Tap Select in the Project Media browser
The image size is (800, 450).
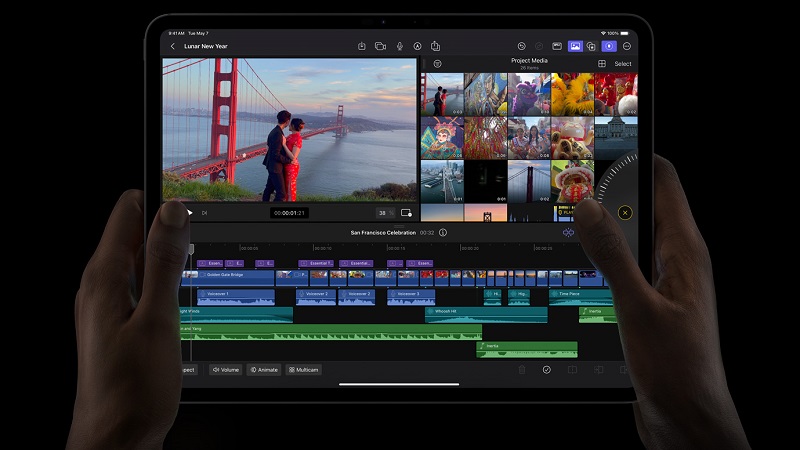[622, 64]
